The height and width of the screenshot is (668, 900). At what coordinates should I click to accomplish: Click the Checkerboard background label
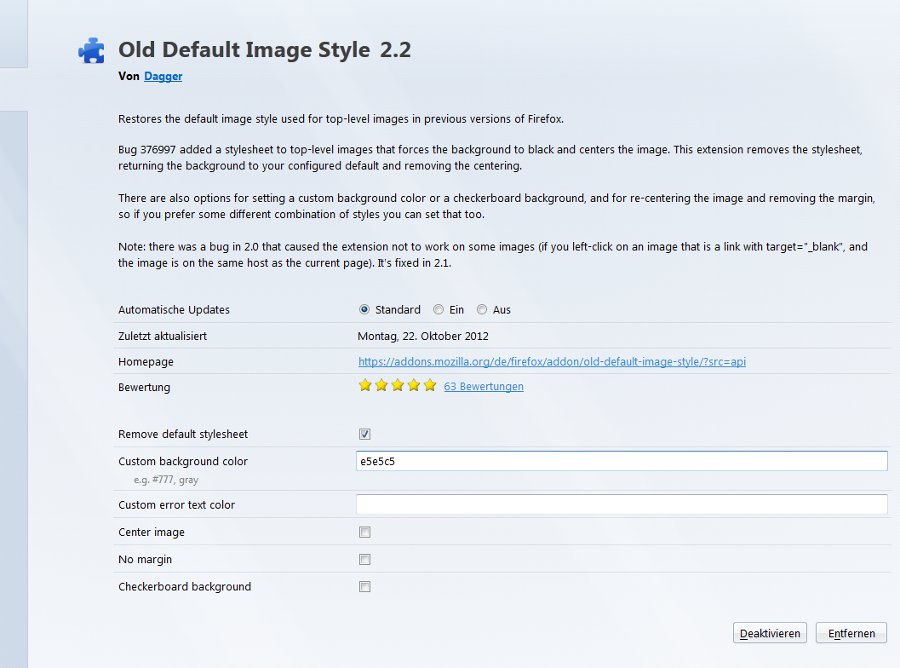point(185,587)
